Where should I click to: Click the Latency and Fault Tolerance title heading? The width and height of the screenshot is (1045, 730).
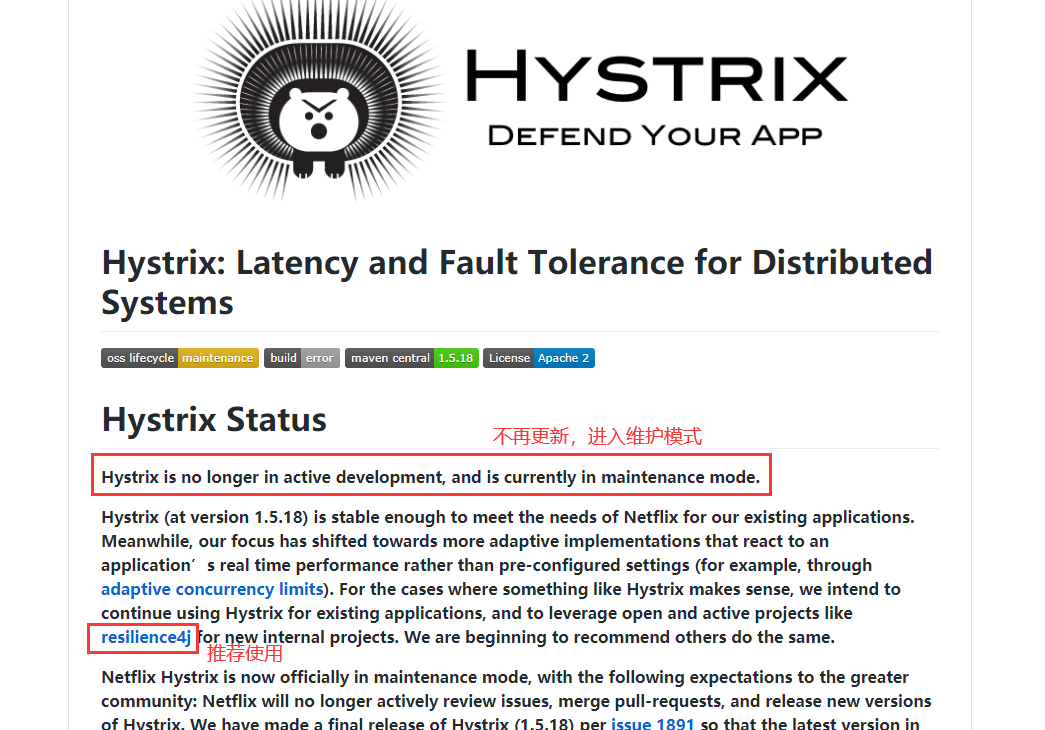click(x=517, y=282)
